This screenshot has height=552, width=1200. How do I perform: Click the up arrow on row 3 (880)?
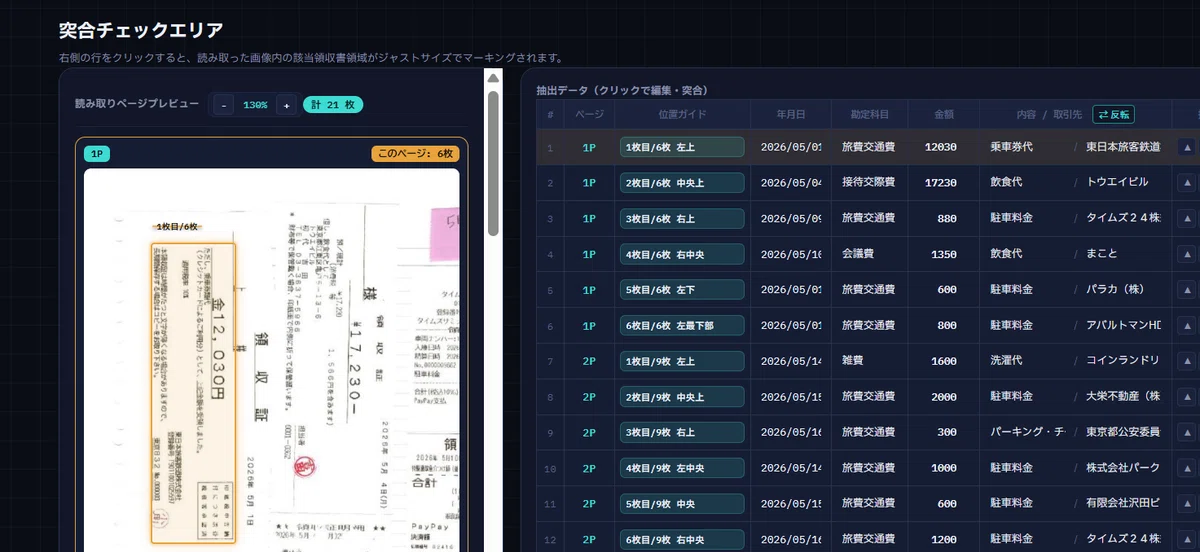[1187, 218]
